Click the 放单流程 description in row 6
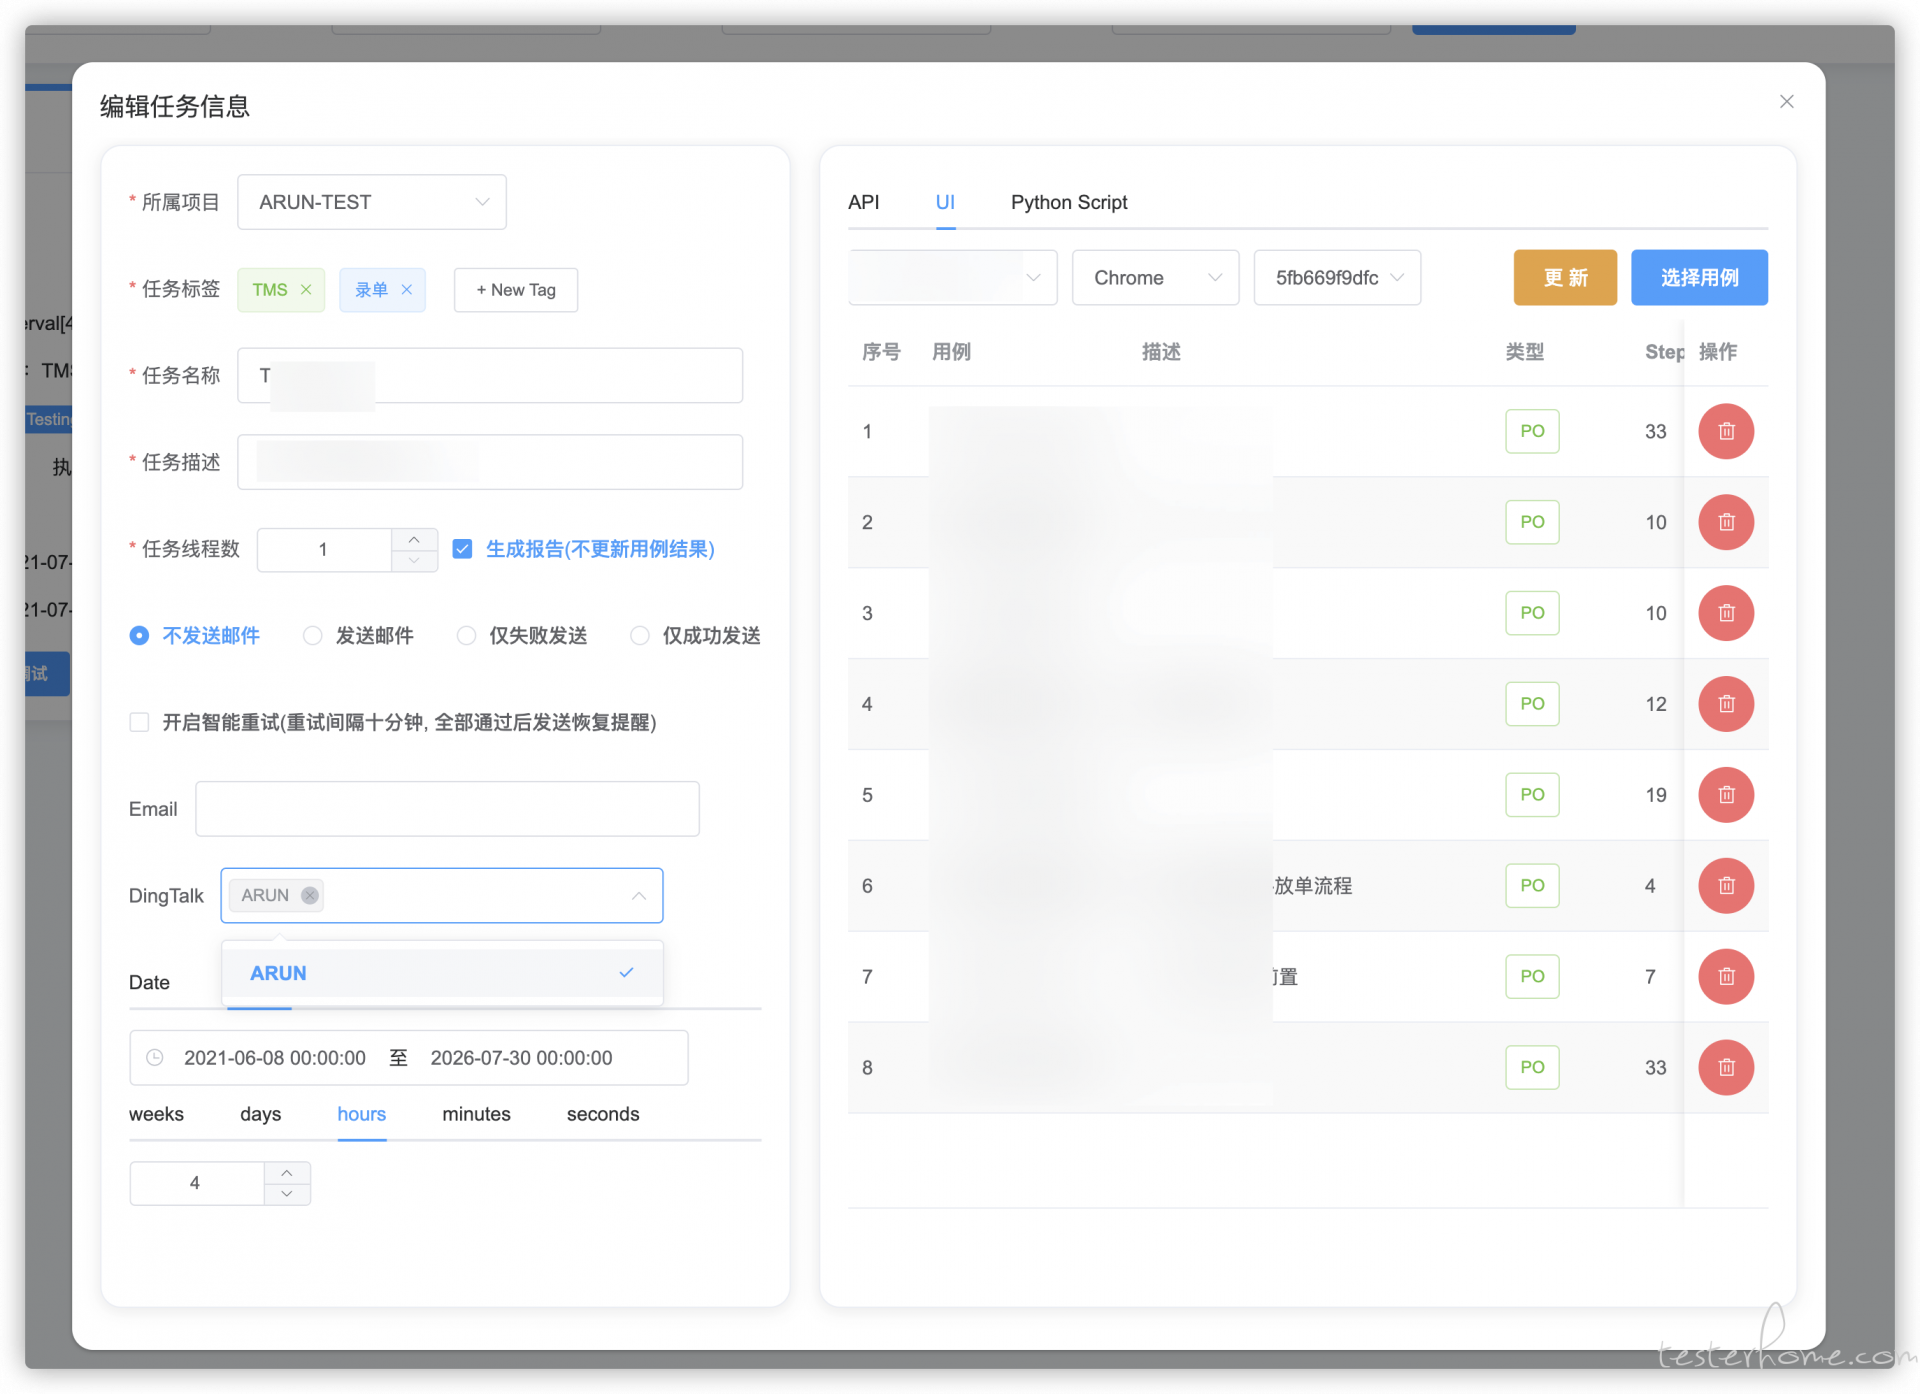 tap(1313, 886)
